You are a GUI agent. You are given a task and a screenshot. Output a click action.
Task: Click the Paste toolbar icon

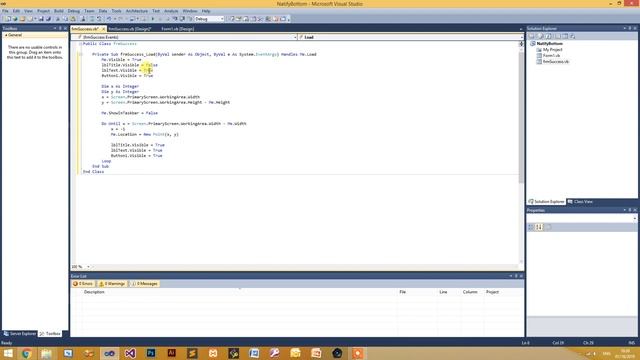(73, 19)
